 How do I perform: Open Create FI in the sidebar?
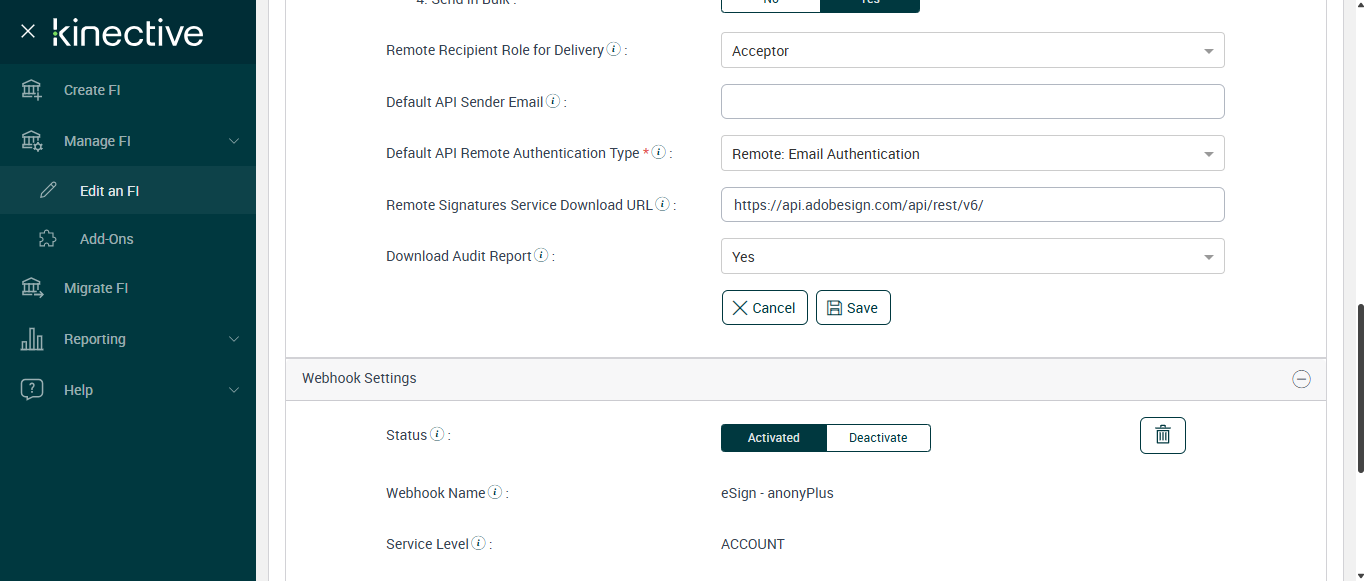point(92,90)
